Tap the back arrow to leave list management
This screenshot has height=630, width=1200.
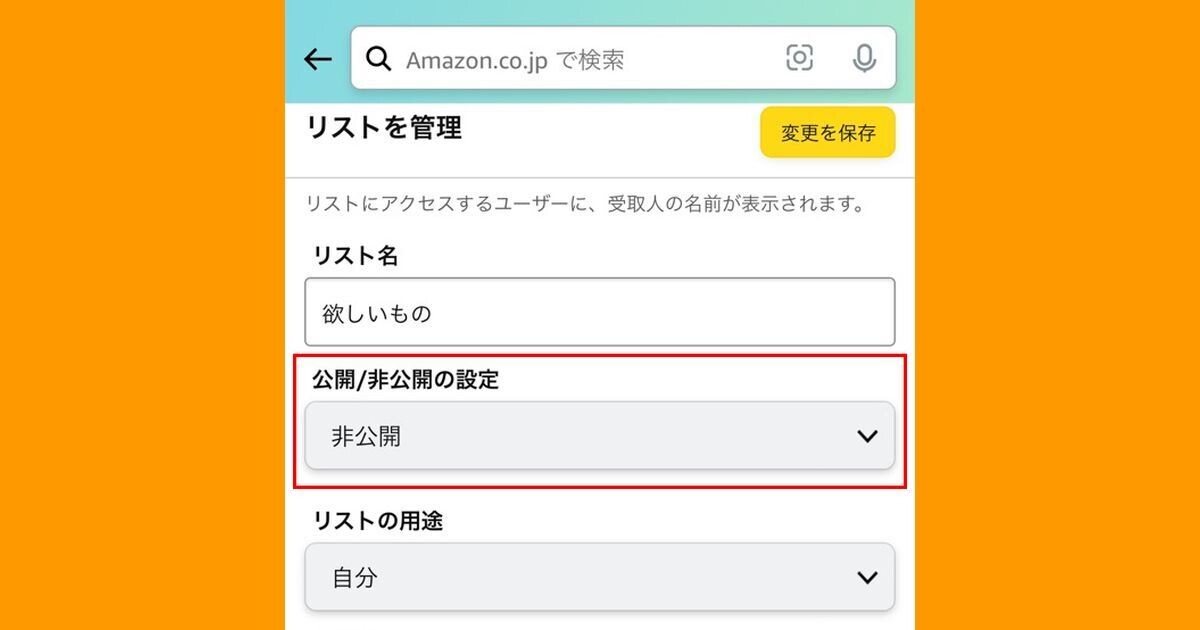point(317,59)
